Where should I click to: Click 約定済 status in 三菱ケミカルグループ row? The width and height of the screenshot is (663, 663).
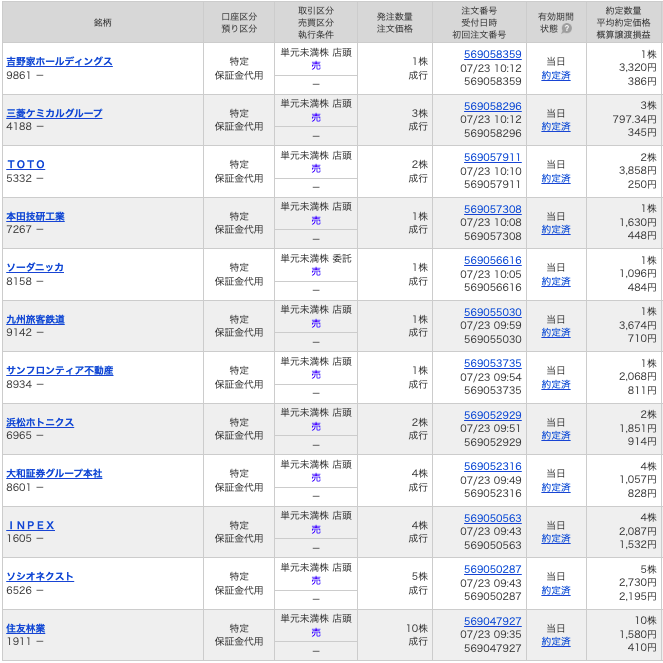click(x=556, y=126)
